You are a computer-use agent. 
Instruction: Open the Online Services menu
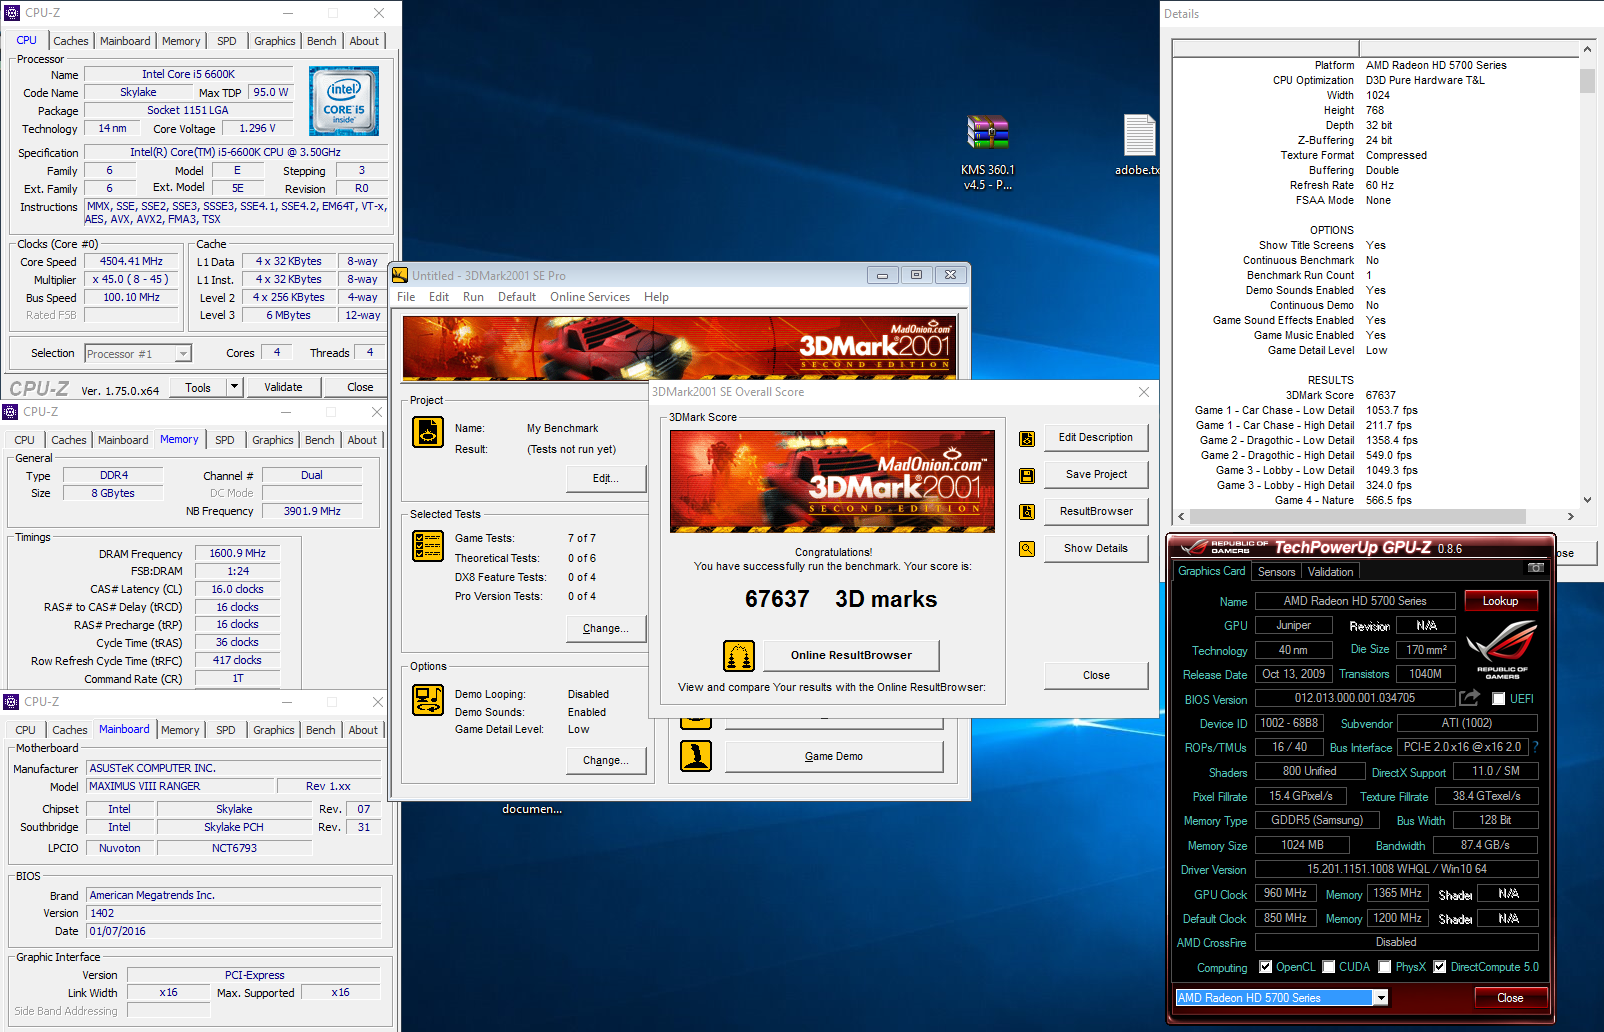coord(590,297)
